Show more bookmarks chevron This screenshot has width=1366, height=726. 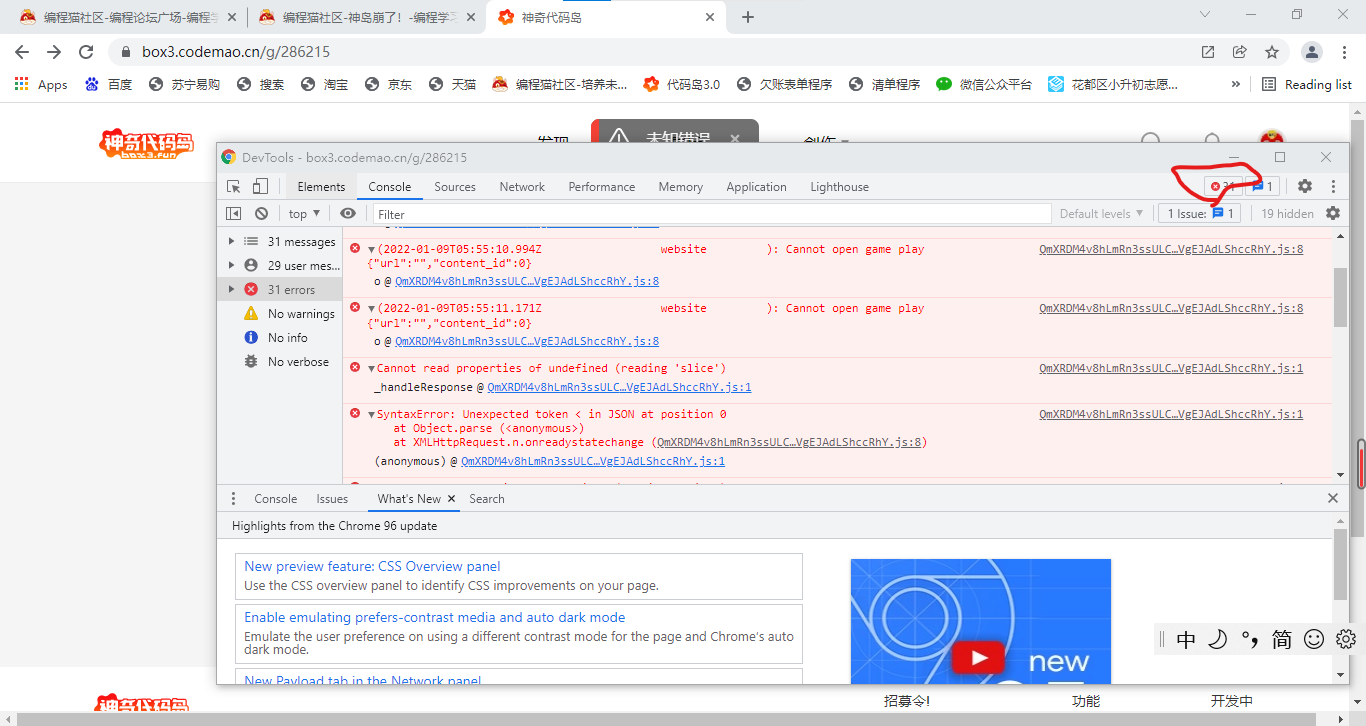point(1236,84)
